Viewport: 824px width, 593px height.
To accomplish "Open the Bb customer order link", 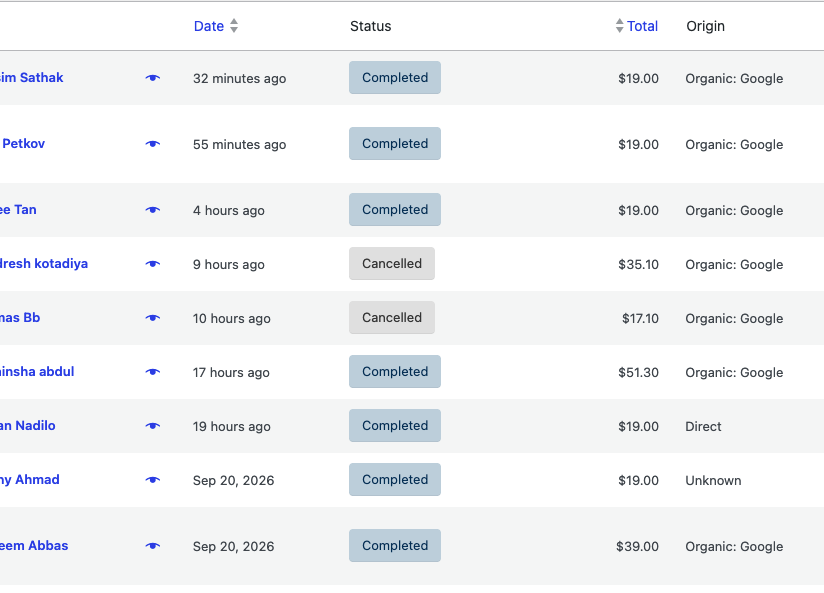I will coord(20,318).
